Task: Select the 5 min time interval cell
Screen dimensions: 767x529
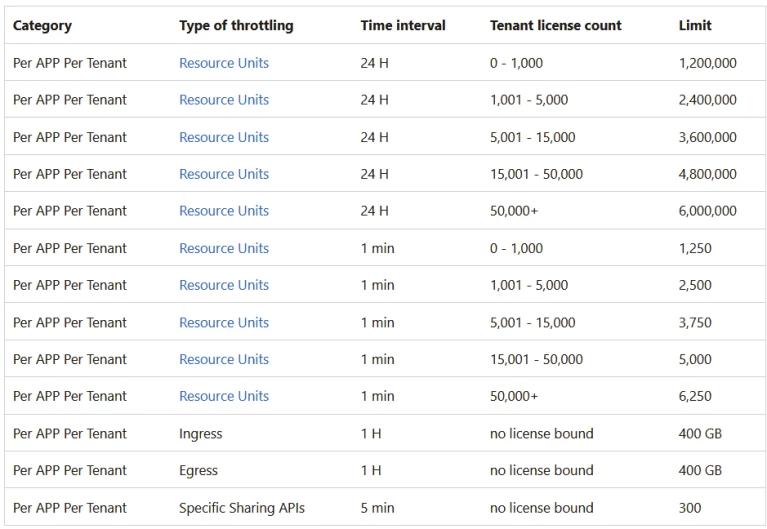Action: 377,508
